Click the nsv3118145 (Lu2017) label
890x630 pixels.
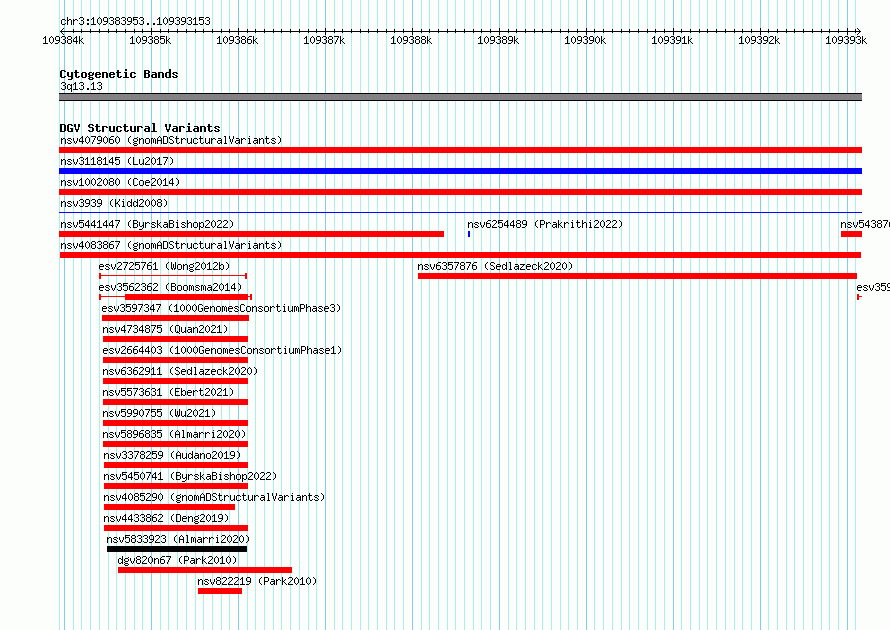[x=117, y=161]
